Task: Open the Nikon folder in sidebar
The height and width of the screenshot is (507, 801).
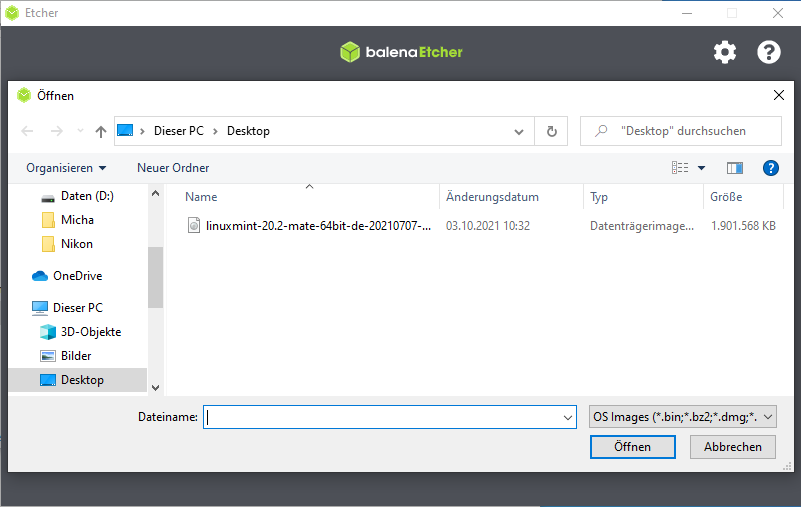Action: pyautogui.click(x=77, y=244)
